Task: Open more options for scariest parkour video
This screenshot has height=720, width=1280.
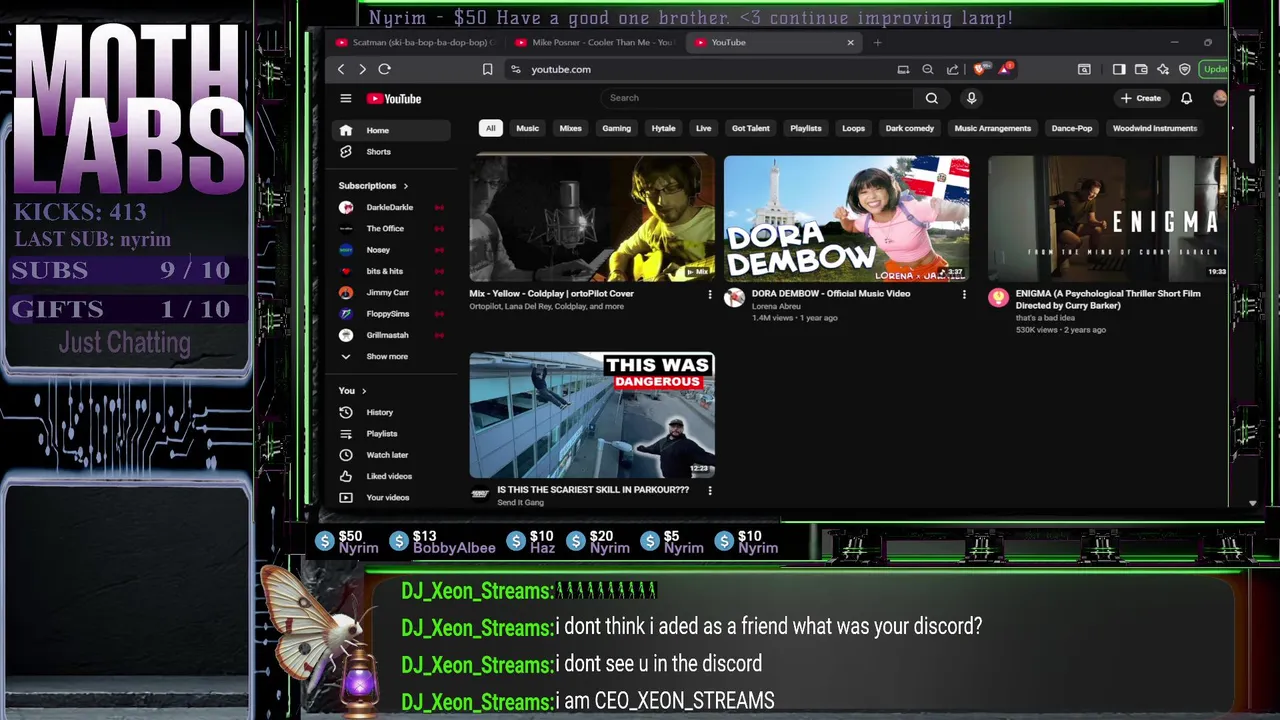Action: coord(710,490)
